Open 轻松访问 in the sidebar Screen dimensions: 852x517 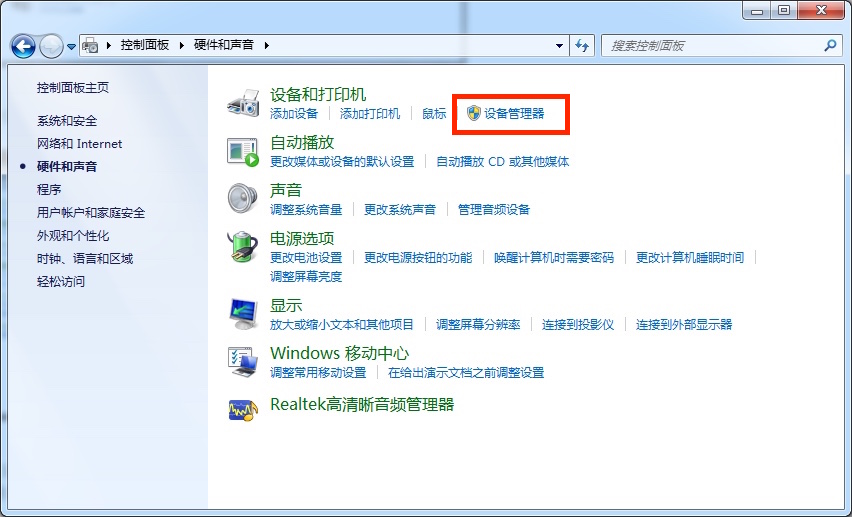61,281
